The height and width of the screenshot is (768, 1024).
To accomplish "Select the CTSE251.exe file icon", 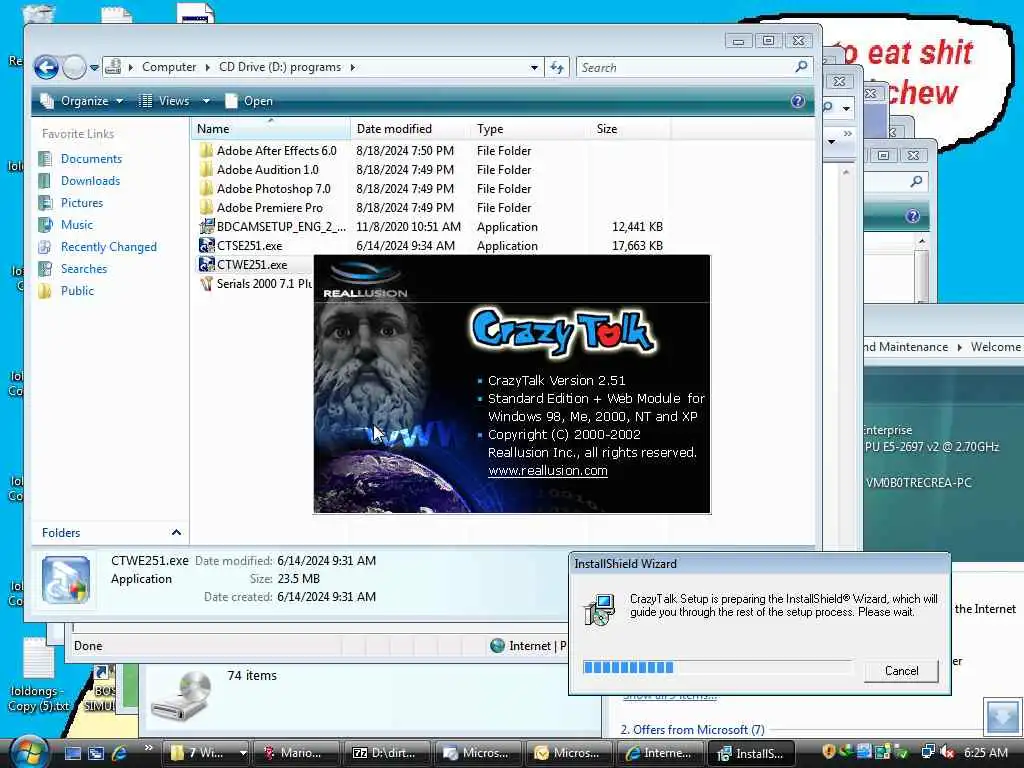I will point(206,246).
